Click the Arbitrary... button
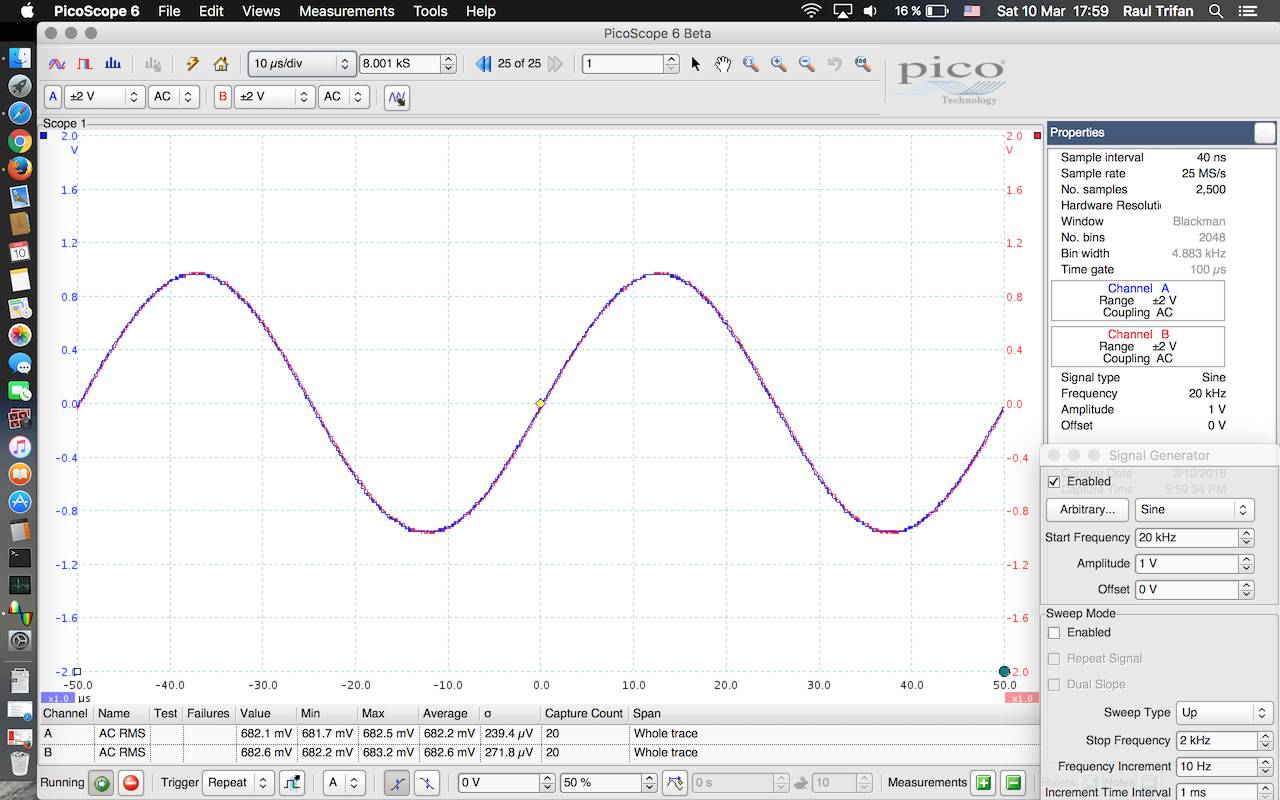1280x800 pixels. 1087,510
